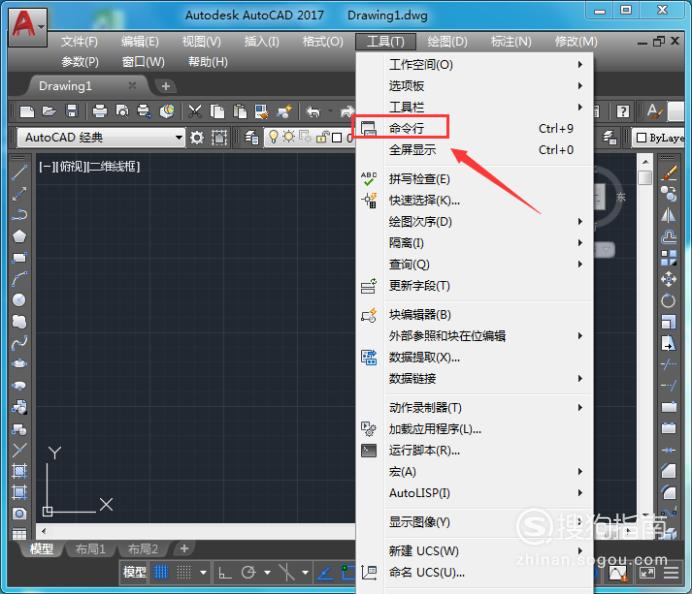Viewport: 692px width, 594px height.
Task: Select the Line tool in Draw toolbar
Action: (x=19, y=171)
